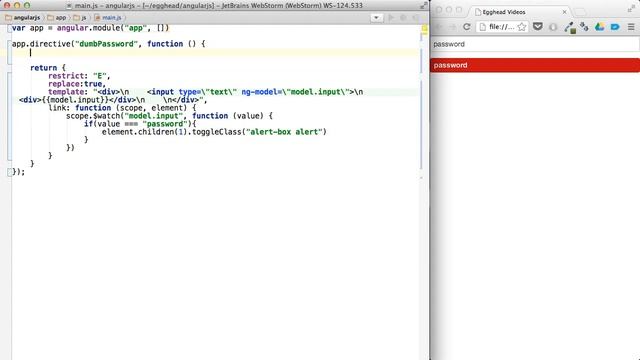Reload the page in Chrome
Screen dimensions: 640x360
[467, 27]
